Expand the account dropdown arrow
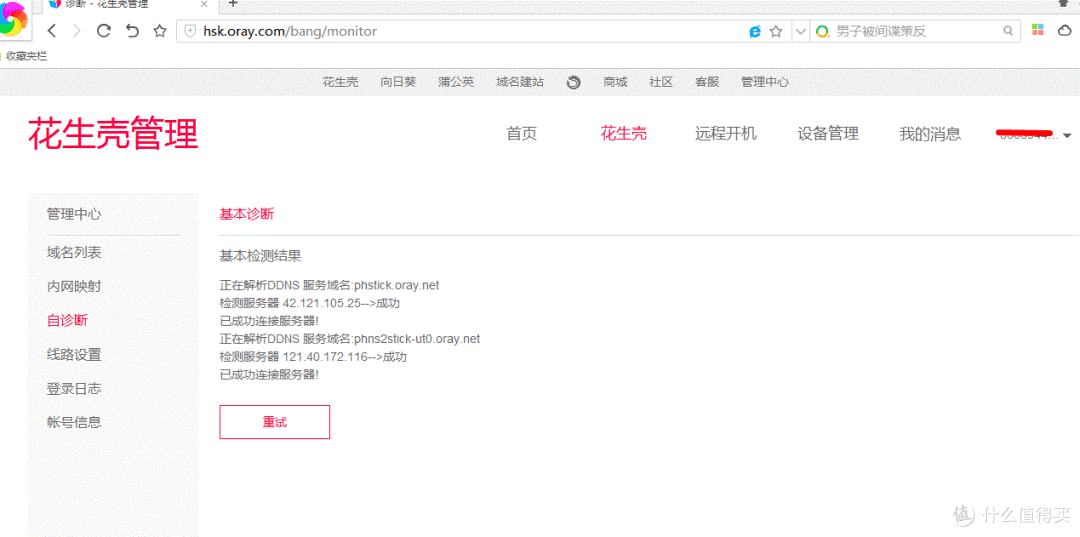Image resolution: width=1080 pixels, height=537 pixels. point(1067,136)
